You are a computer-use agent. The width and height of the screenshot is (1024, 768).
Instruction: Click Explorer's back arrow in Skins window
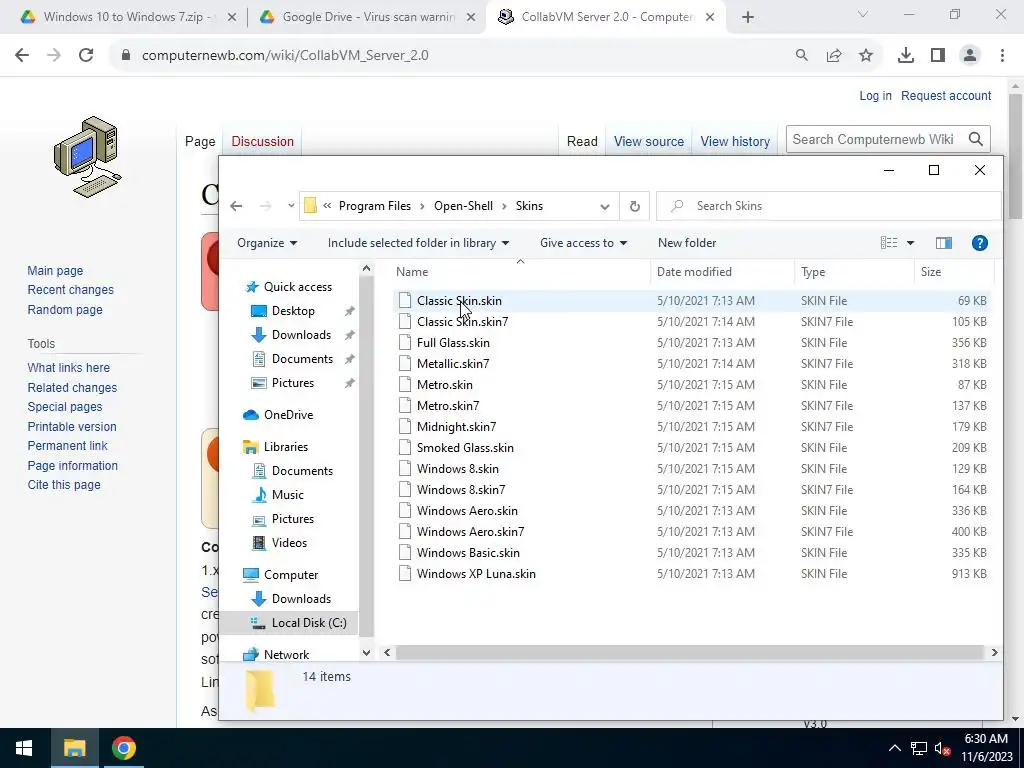coord(236,206)
